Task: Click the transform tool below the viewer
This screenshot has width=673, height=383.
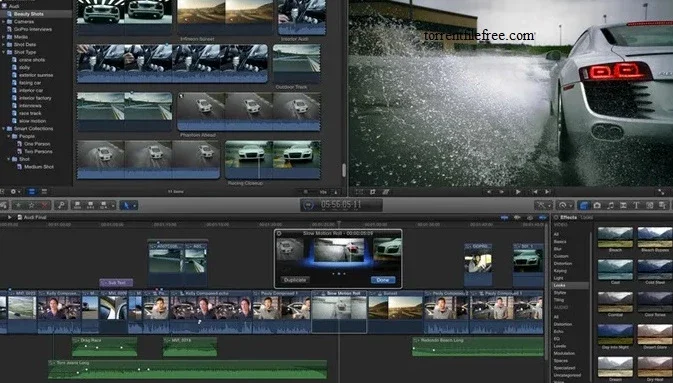Action: pyautogui.click(x=359, y=192)
